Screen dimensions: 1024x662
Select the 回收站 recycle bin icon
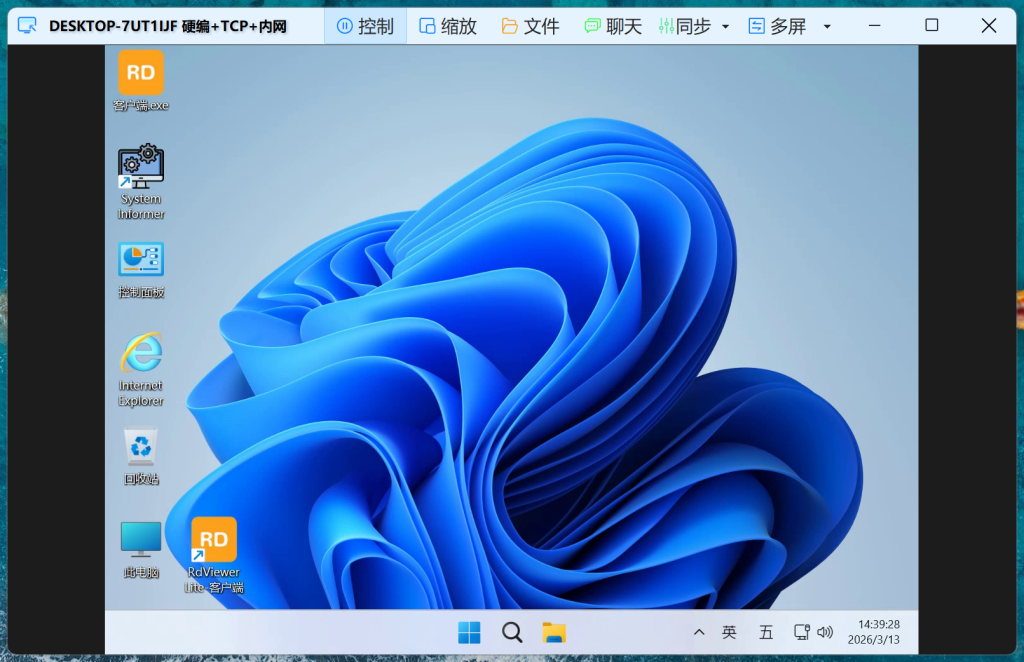point(141,448)
